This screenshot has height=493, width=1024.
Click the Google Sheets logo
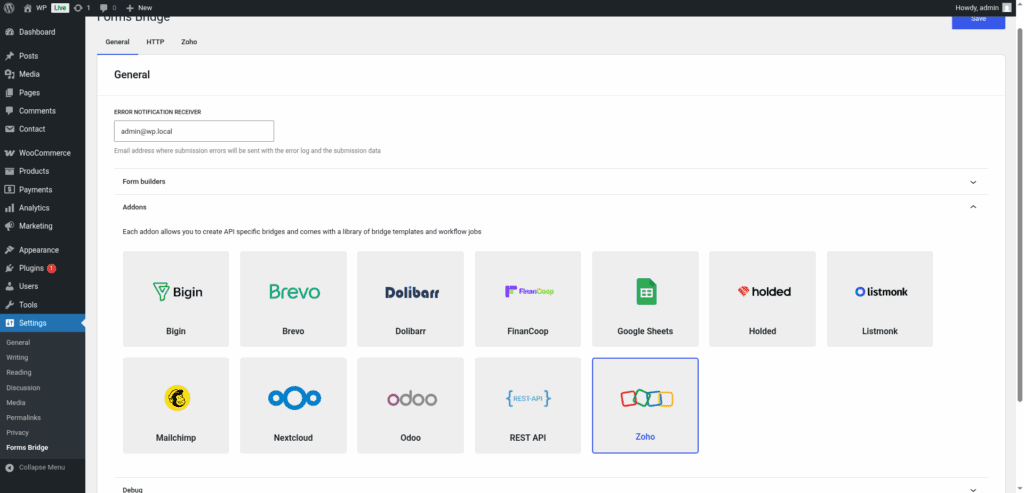(x=646, y=292)
